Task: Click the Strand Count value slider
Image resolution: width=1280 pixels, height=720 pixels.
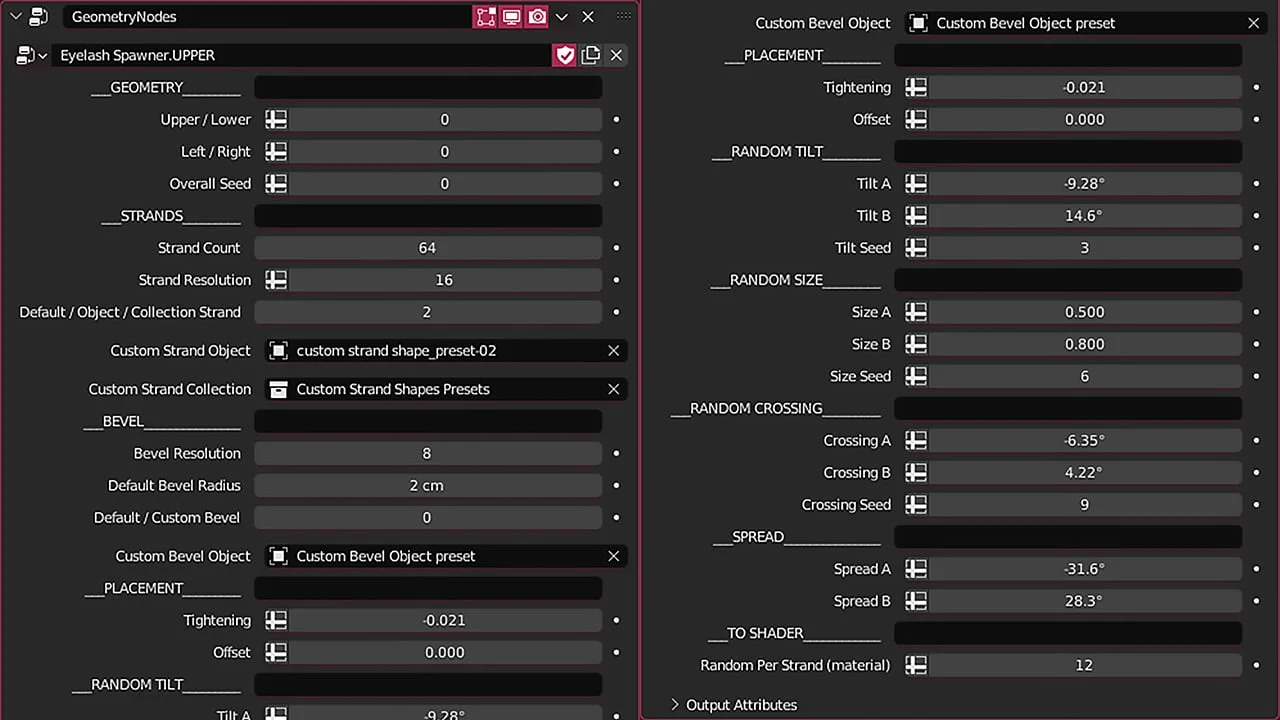Action: [427, 248]
